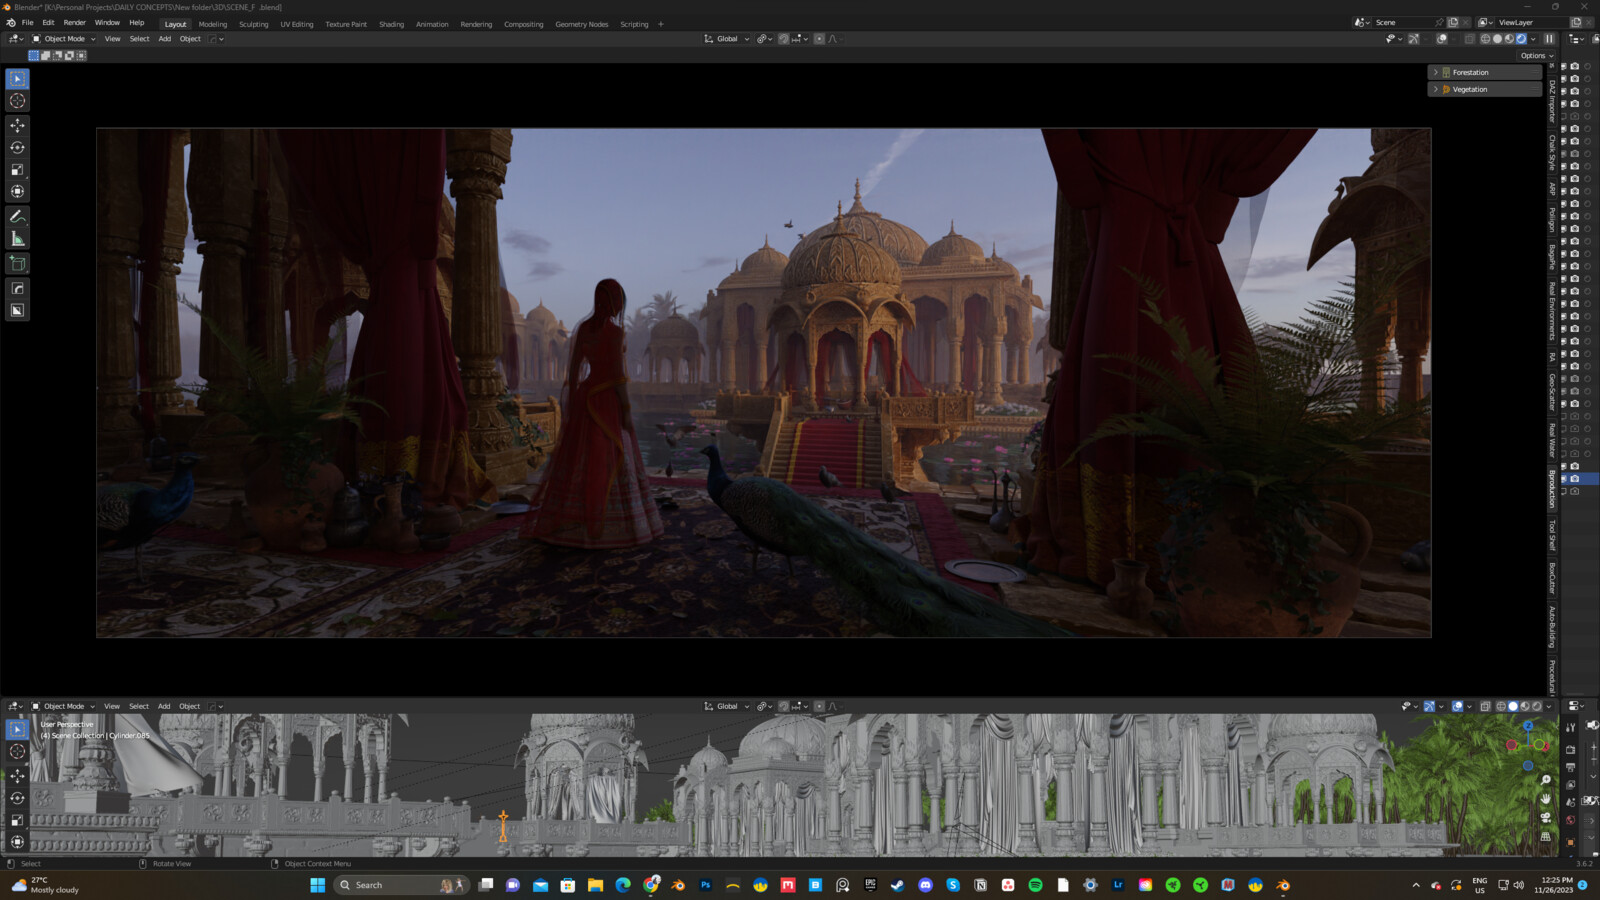Toggle X-ray in the bottom viewport header
The image size is (1600, 900).
click(1485, 706)
